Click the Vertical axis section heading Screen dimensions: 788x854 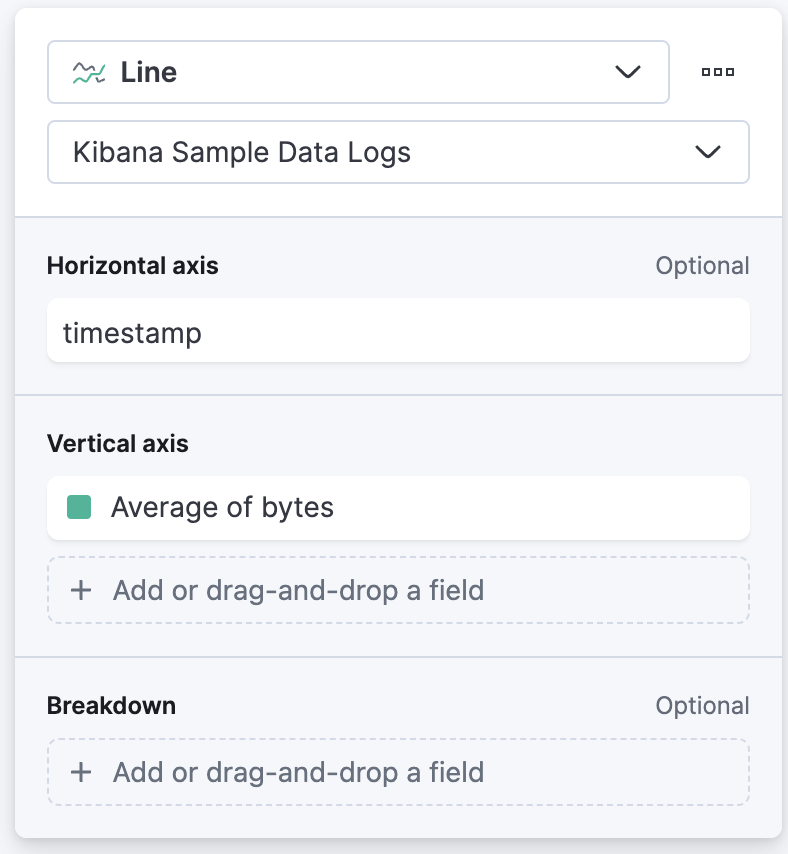[x=118, y=443]
